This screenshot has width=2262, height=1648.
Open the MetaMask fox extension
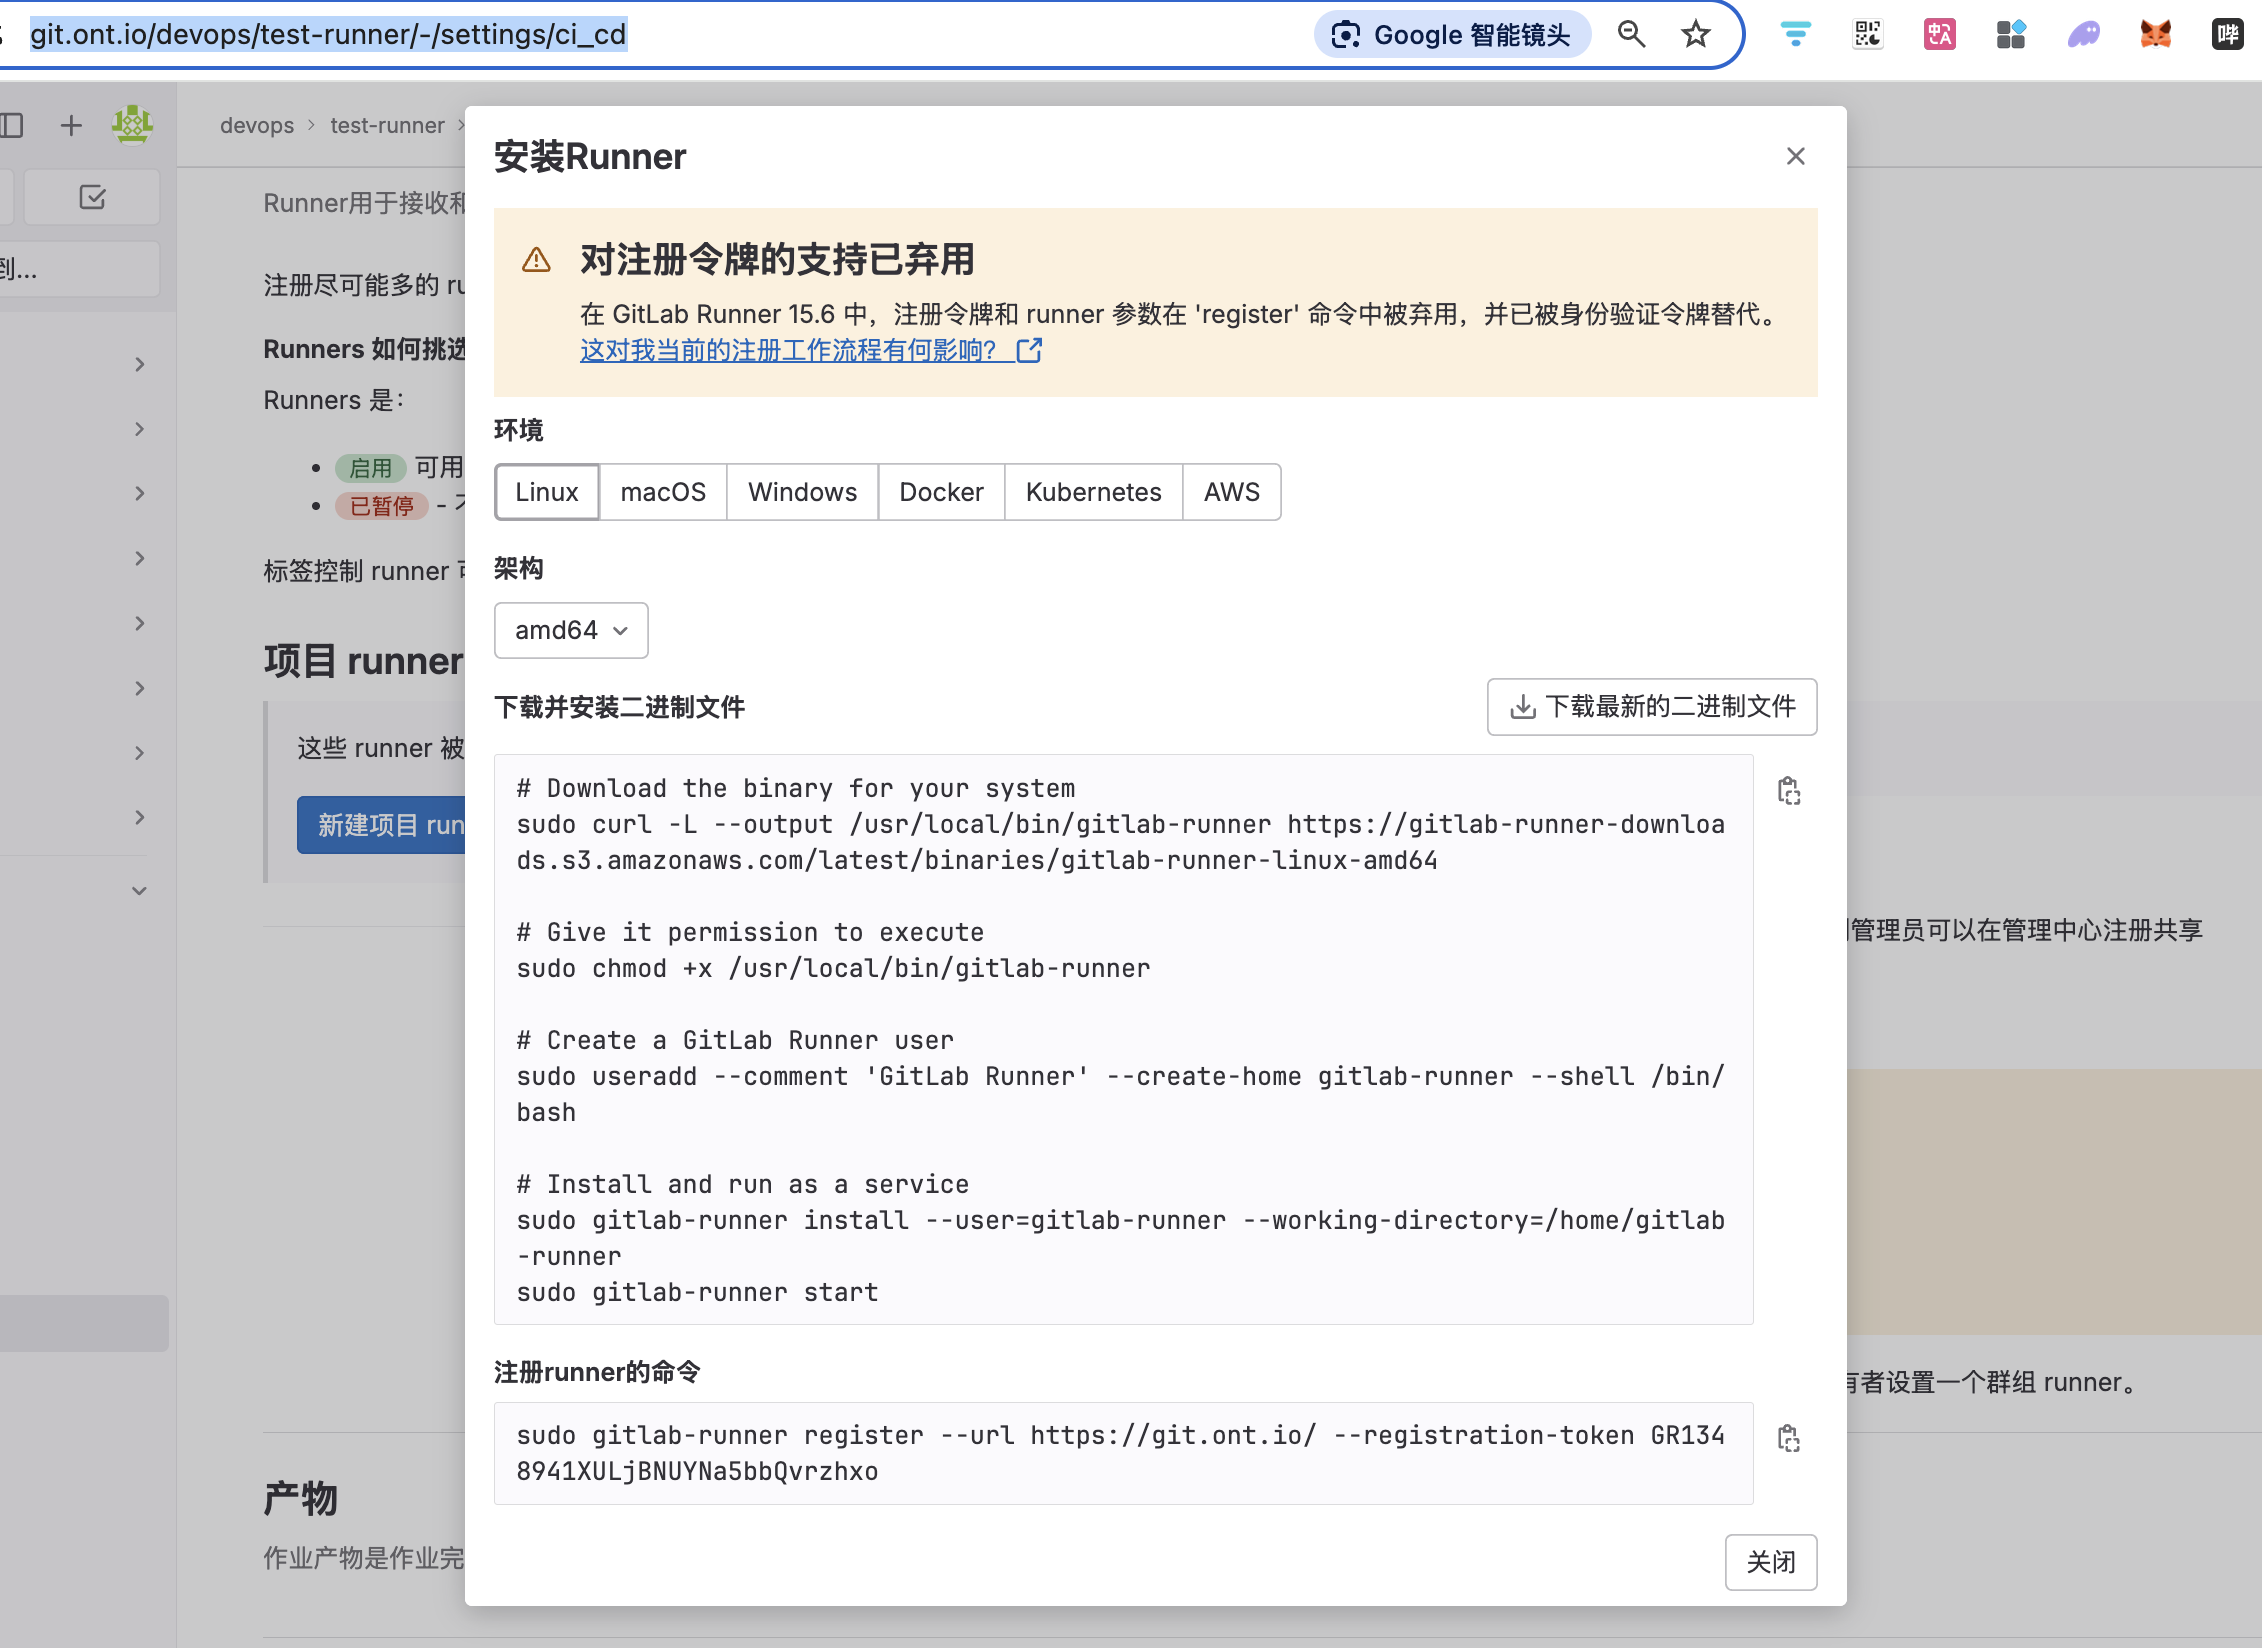click(x=2155, y=35)
